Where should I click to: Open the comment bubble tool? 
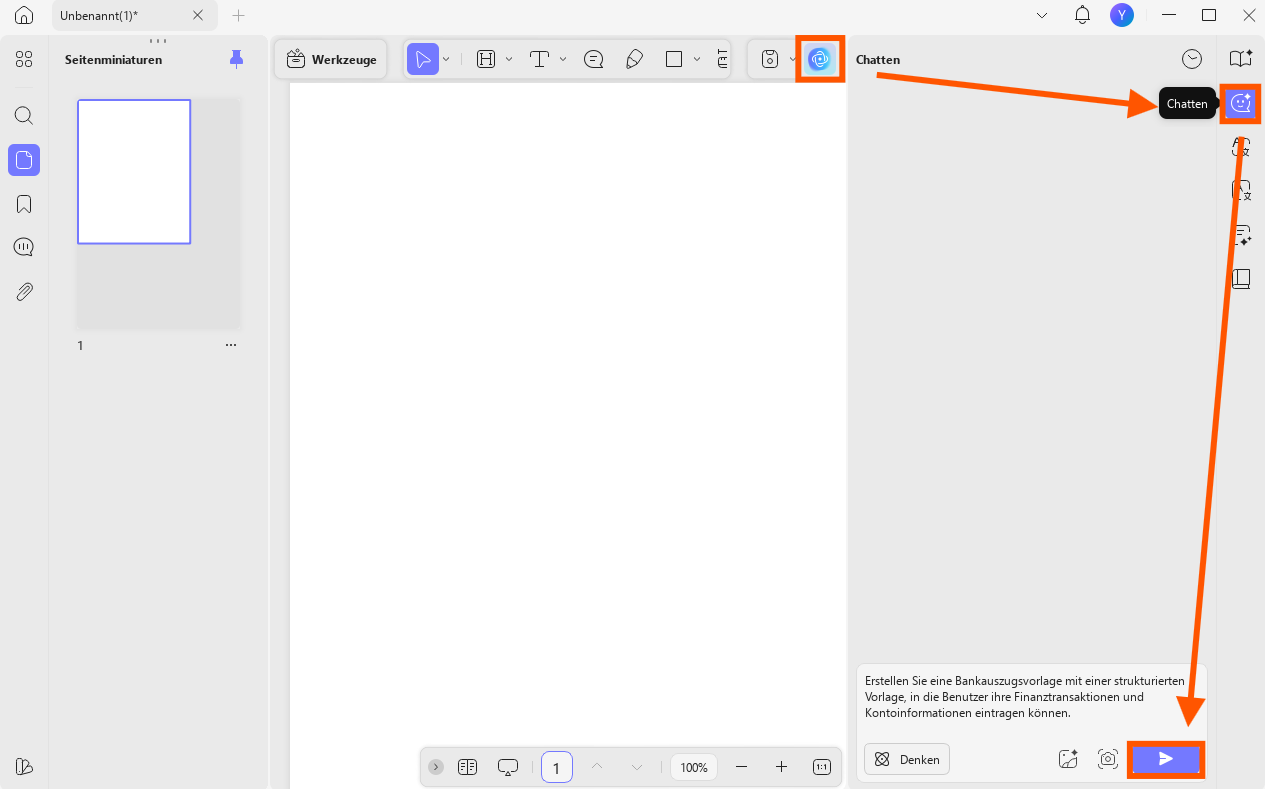coord(594,59)
